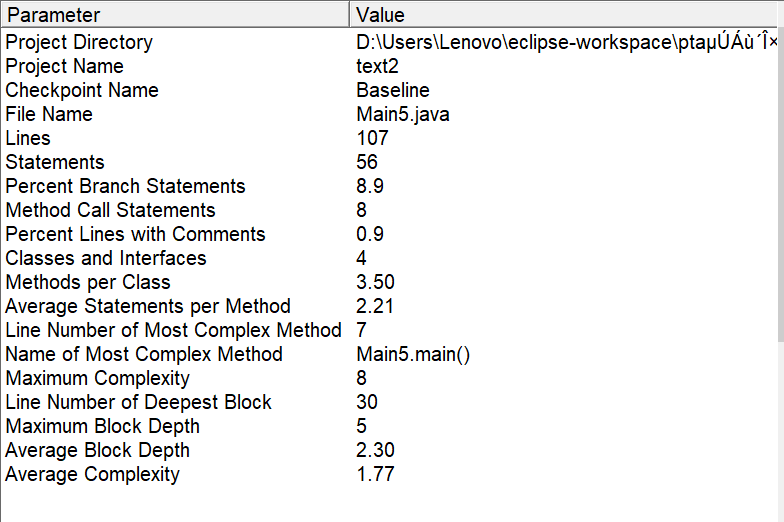Click the Classes and Interfaces value 4
The image size is (784, 522).
[x=362, y=258]
